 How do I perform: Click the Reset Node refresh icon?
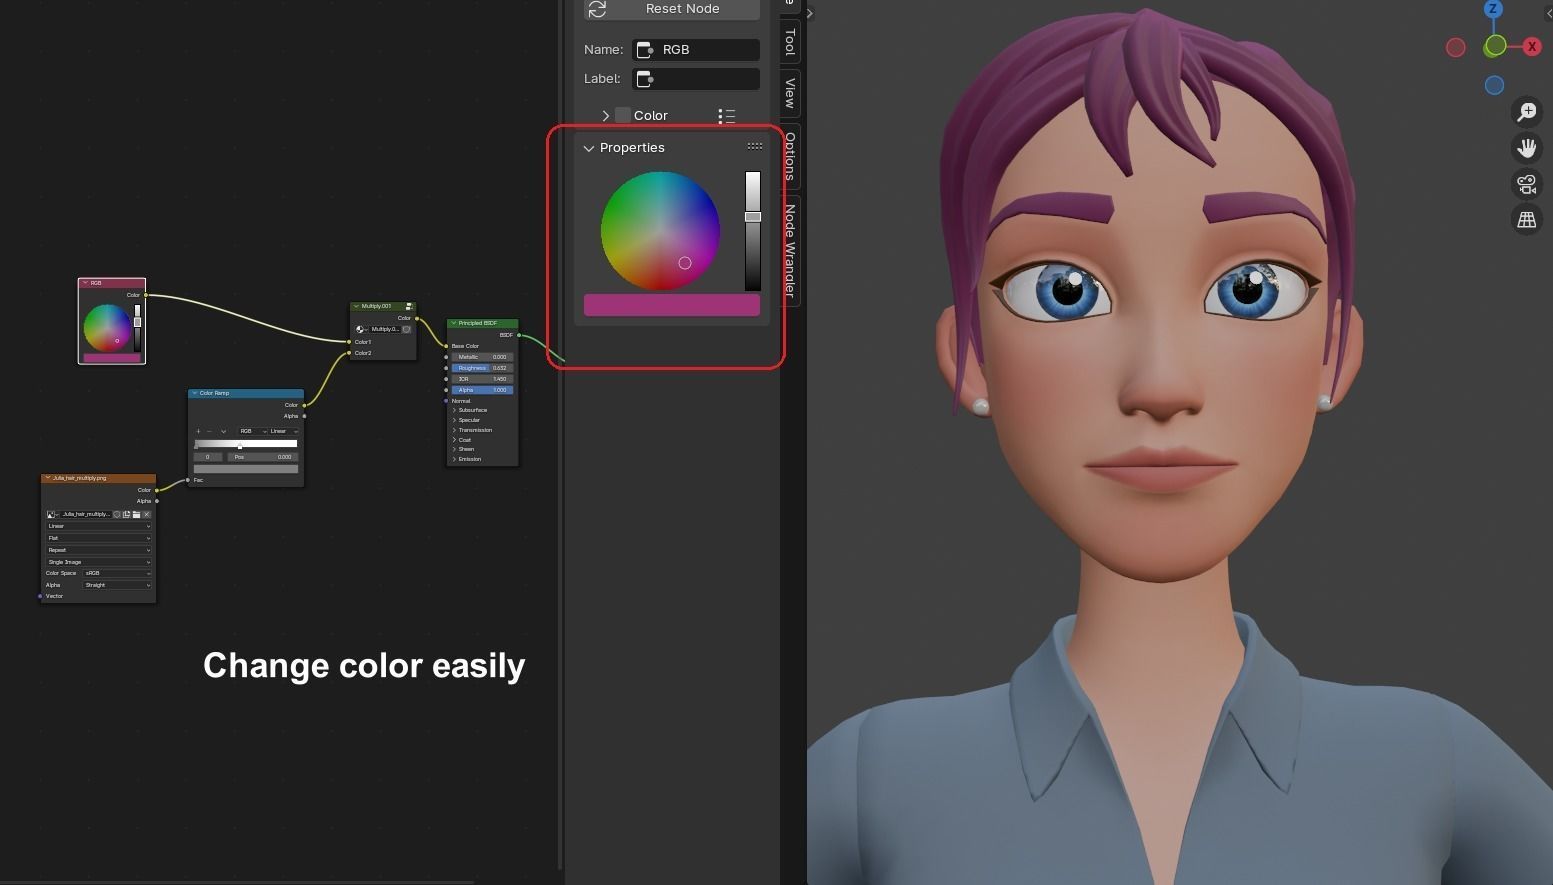tap(598, 9)
